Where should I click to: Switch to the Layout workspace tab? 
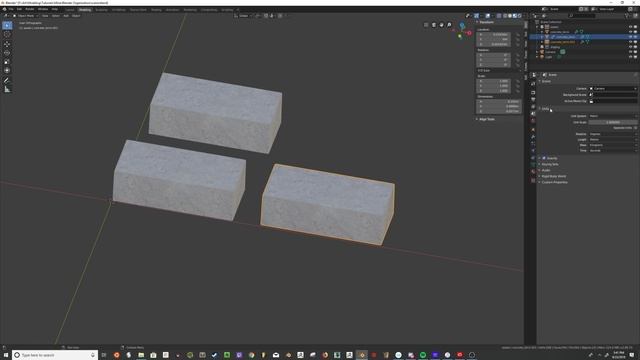click(70, 9)
